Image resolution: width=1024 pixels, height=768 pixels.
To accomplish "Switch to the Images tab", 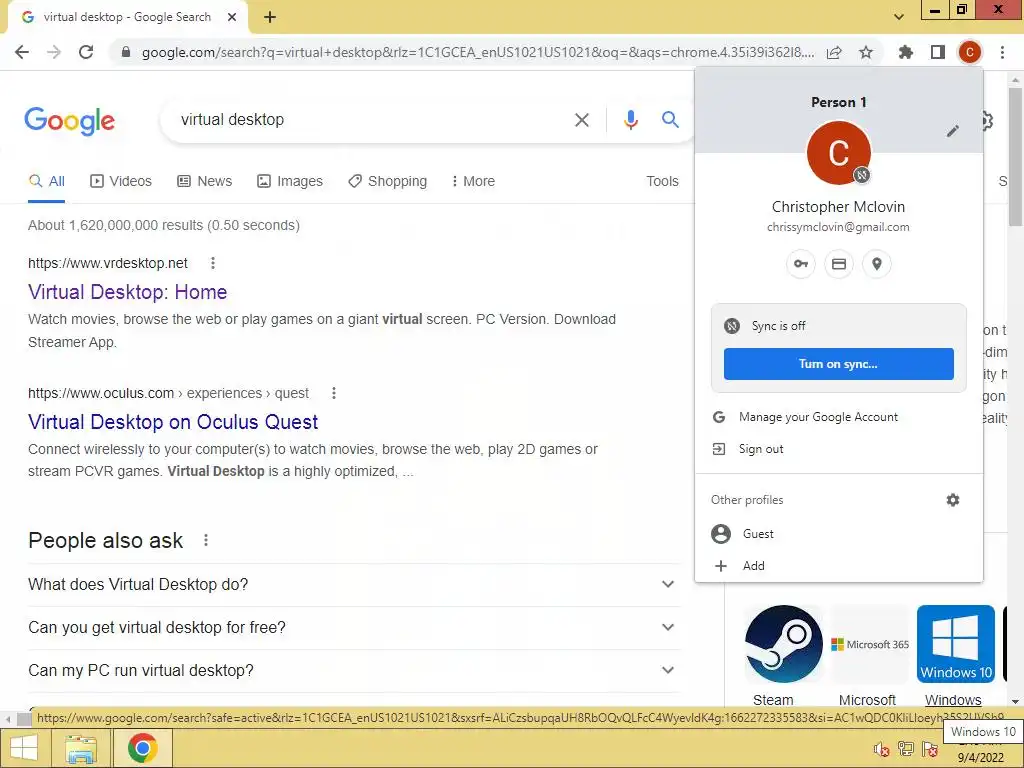I will [290, 182].
